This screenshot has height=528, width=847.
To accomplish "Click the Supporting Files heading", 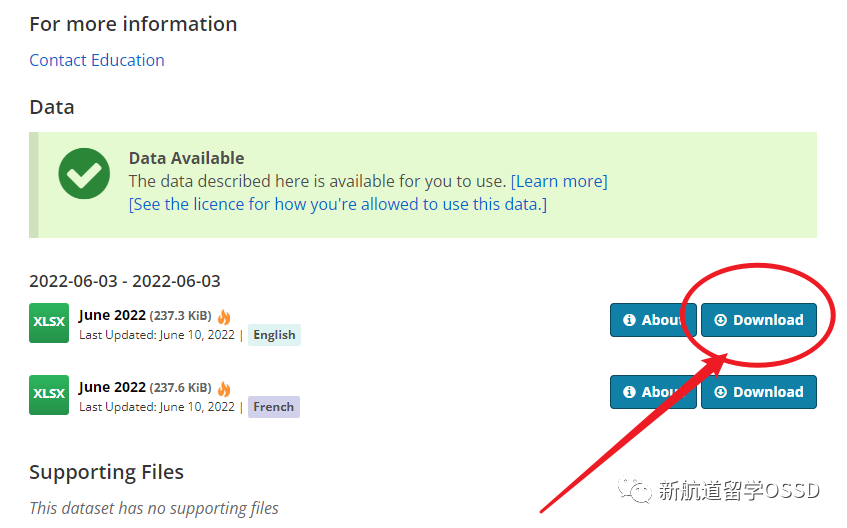I will [x=106, y=472].
